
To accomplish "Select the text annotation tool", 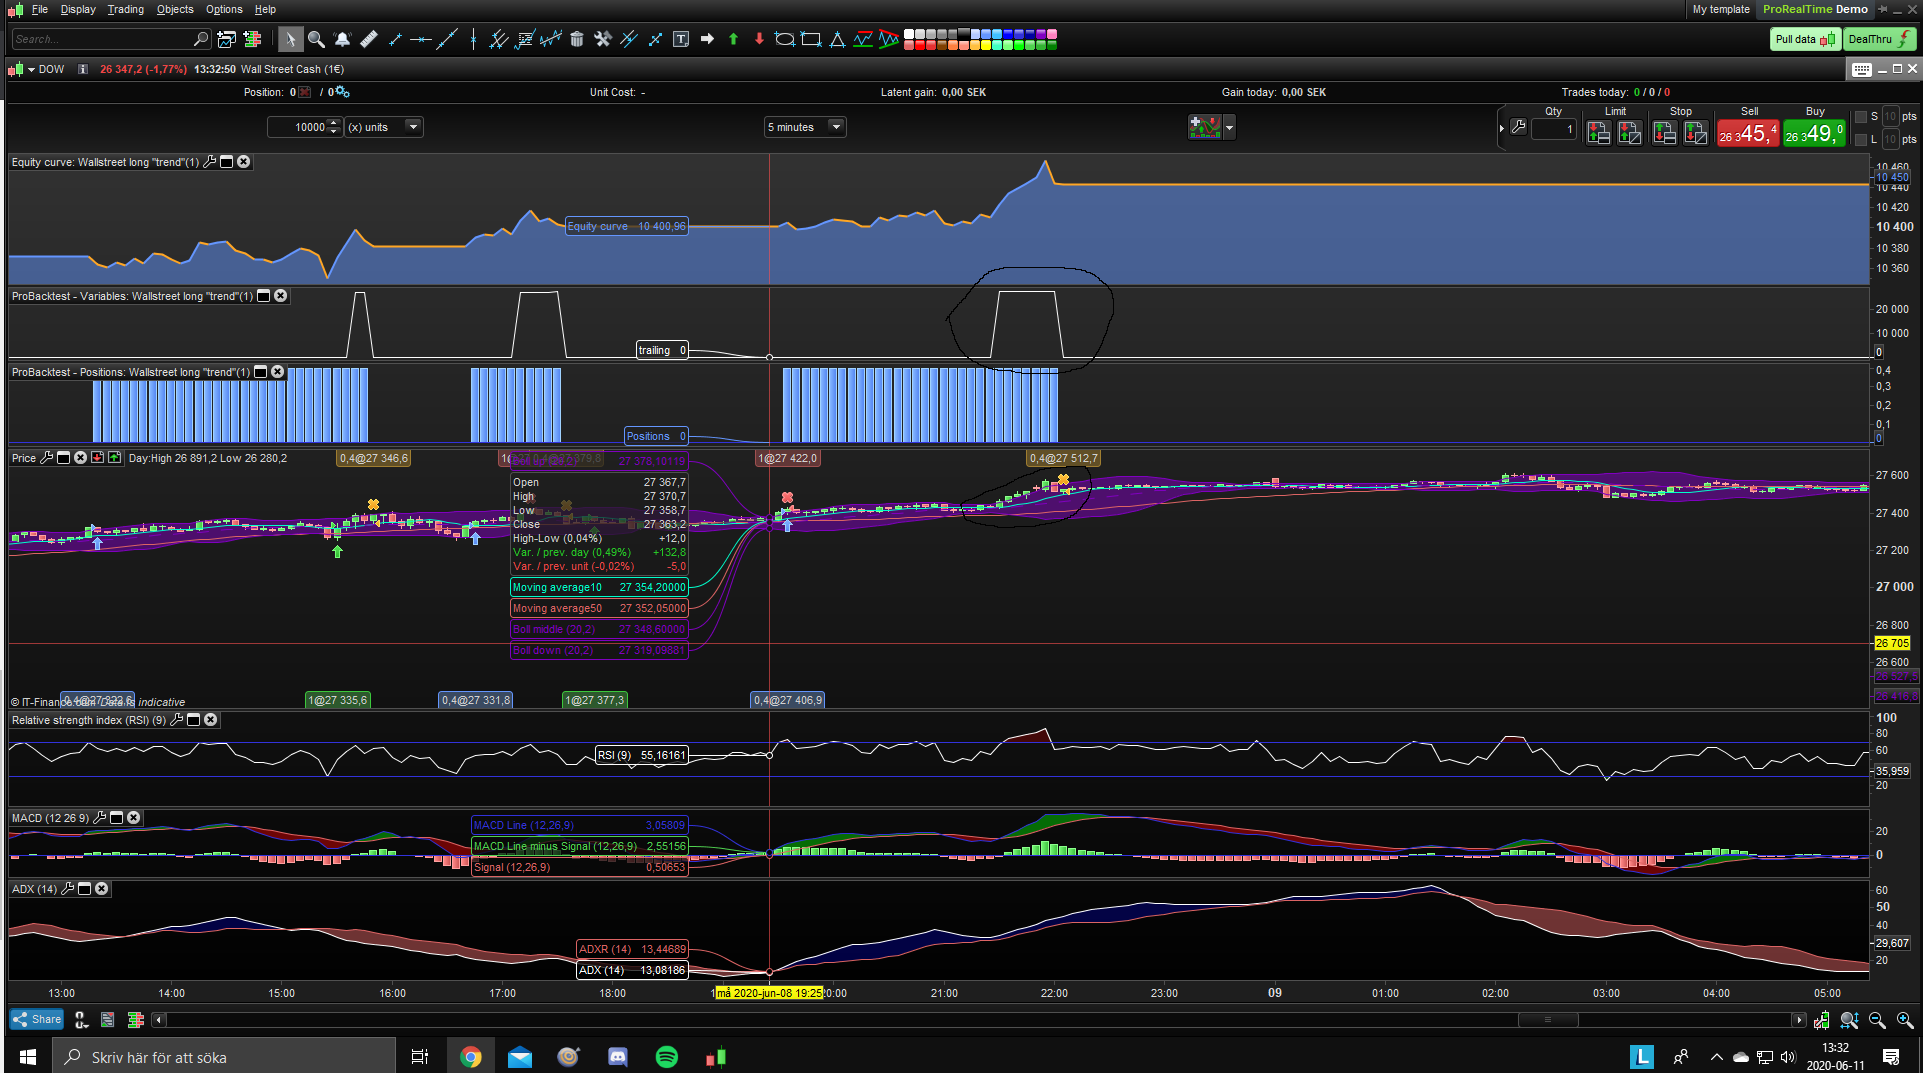I will [681, 39].
